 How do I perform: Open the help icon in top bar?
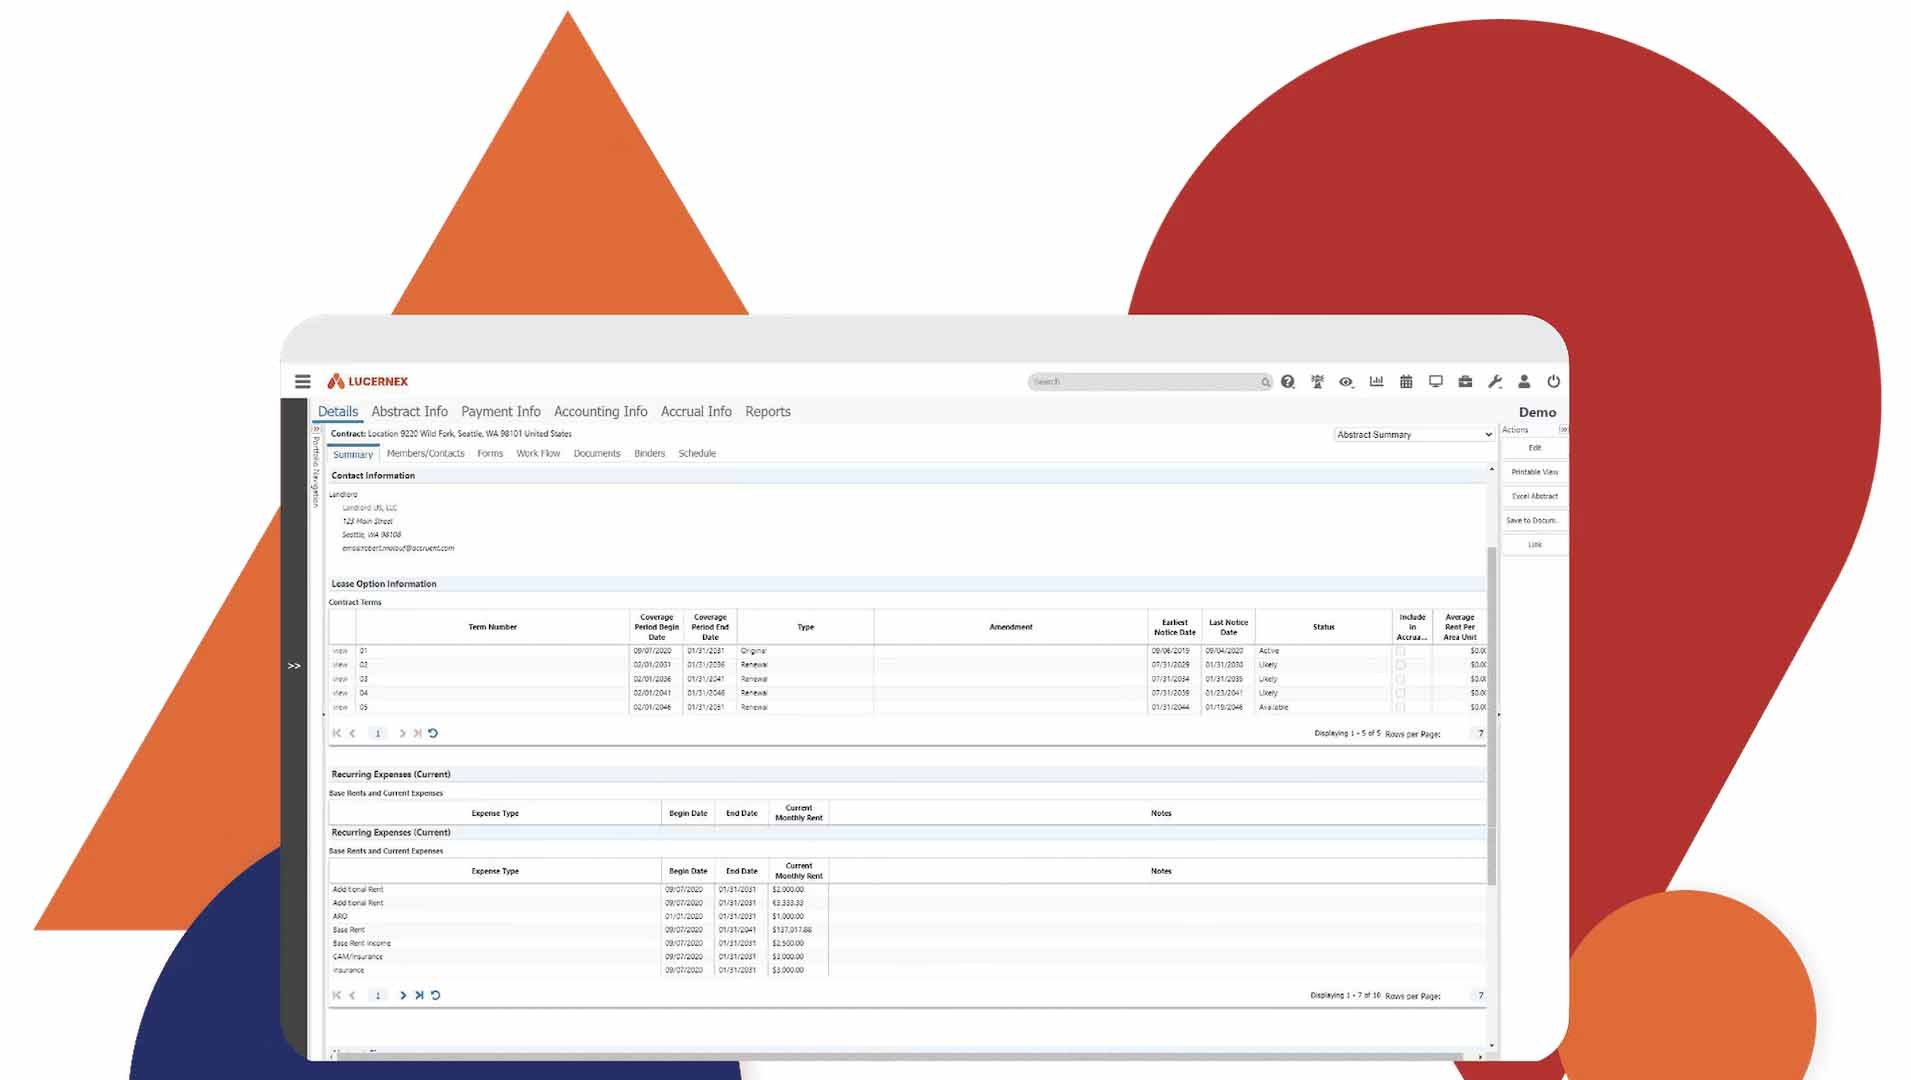[x=1287, y=381]
